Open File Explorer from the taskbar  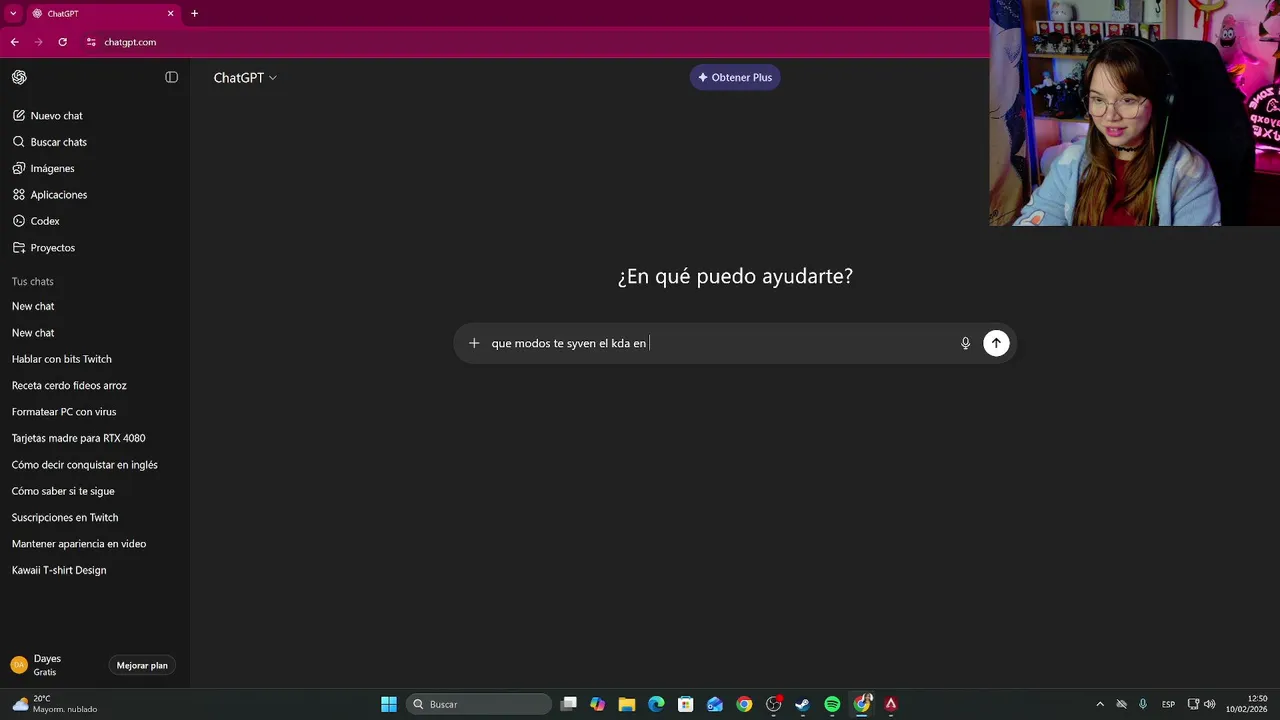[627, 704]
